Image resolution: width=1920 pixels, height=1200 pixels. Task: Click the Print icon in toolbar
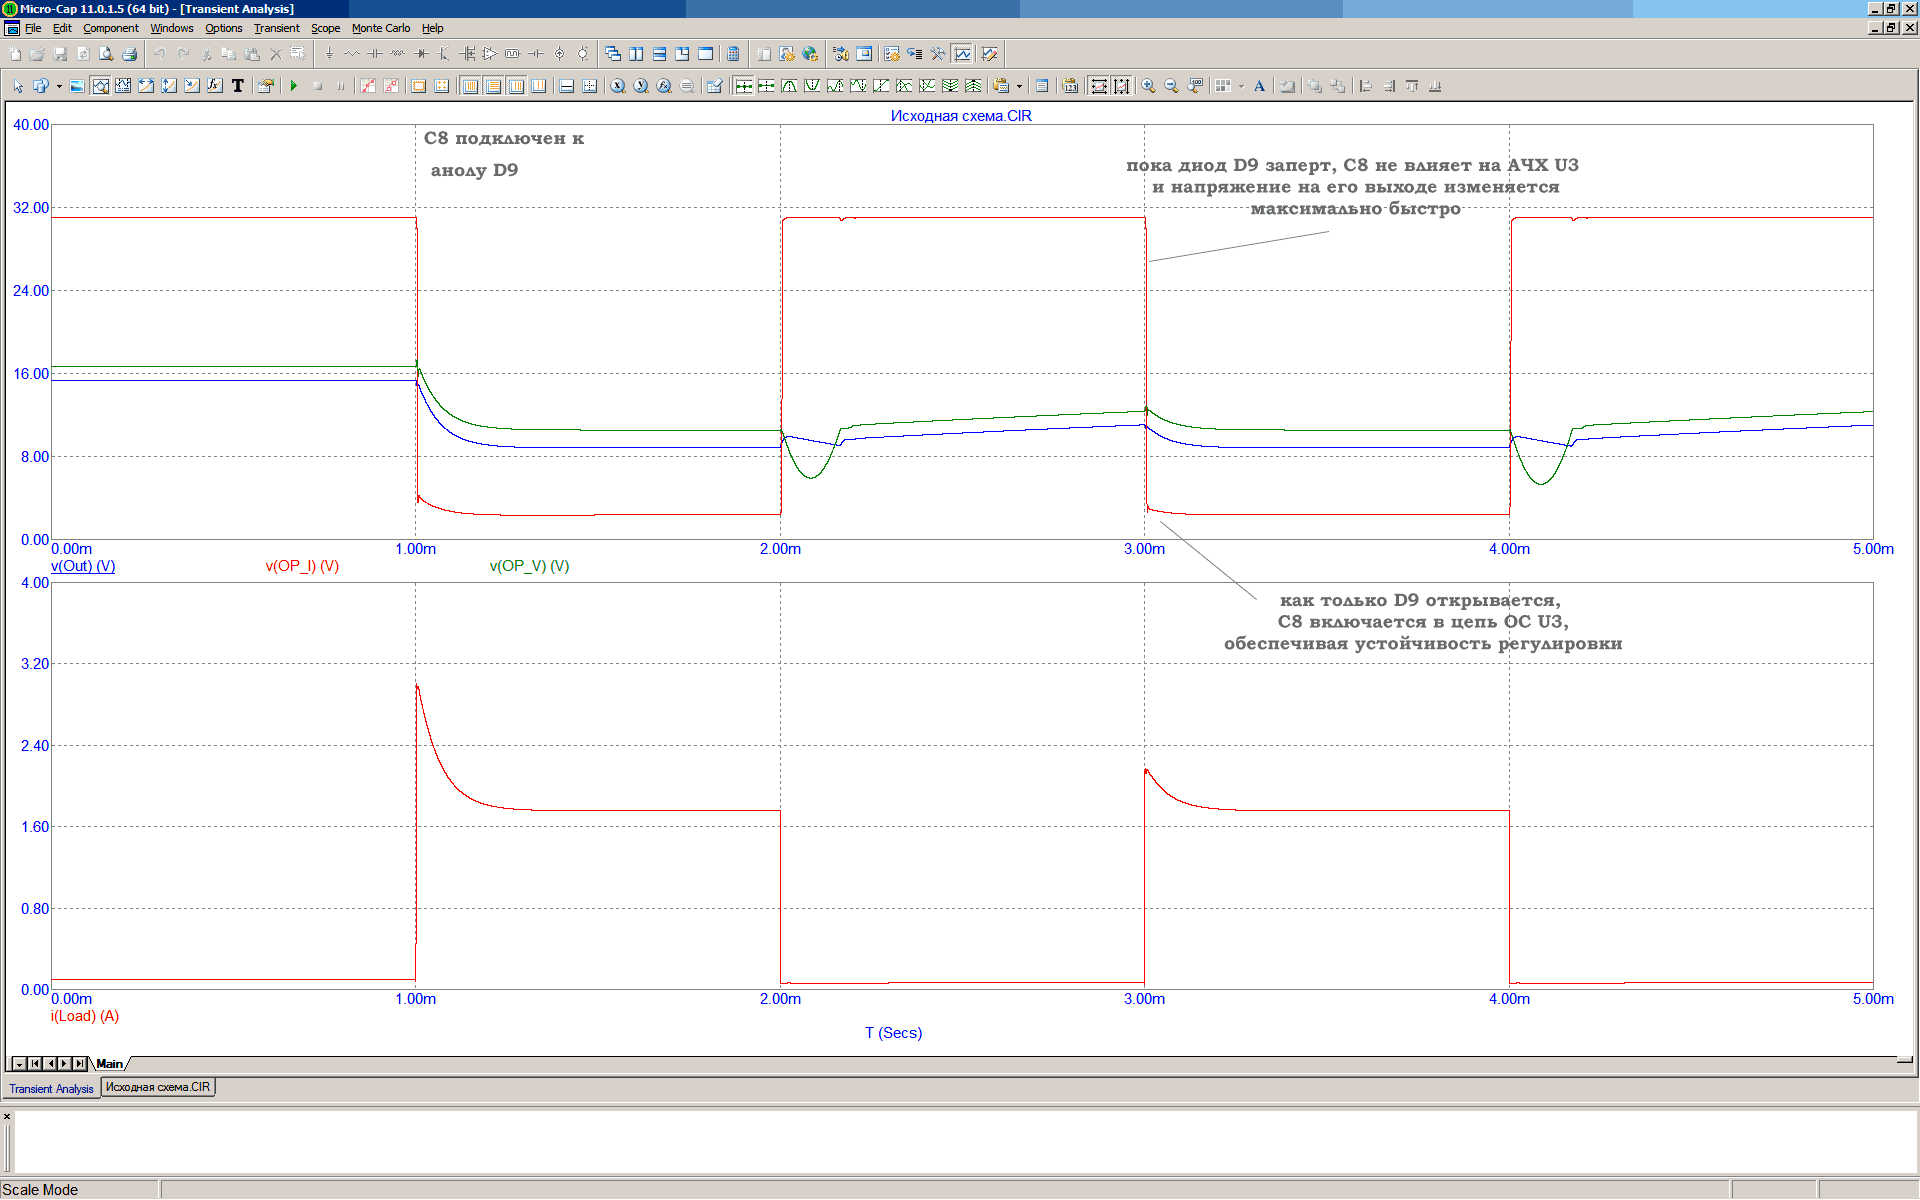129,54
